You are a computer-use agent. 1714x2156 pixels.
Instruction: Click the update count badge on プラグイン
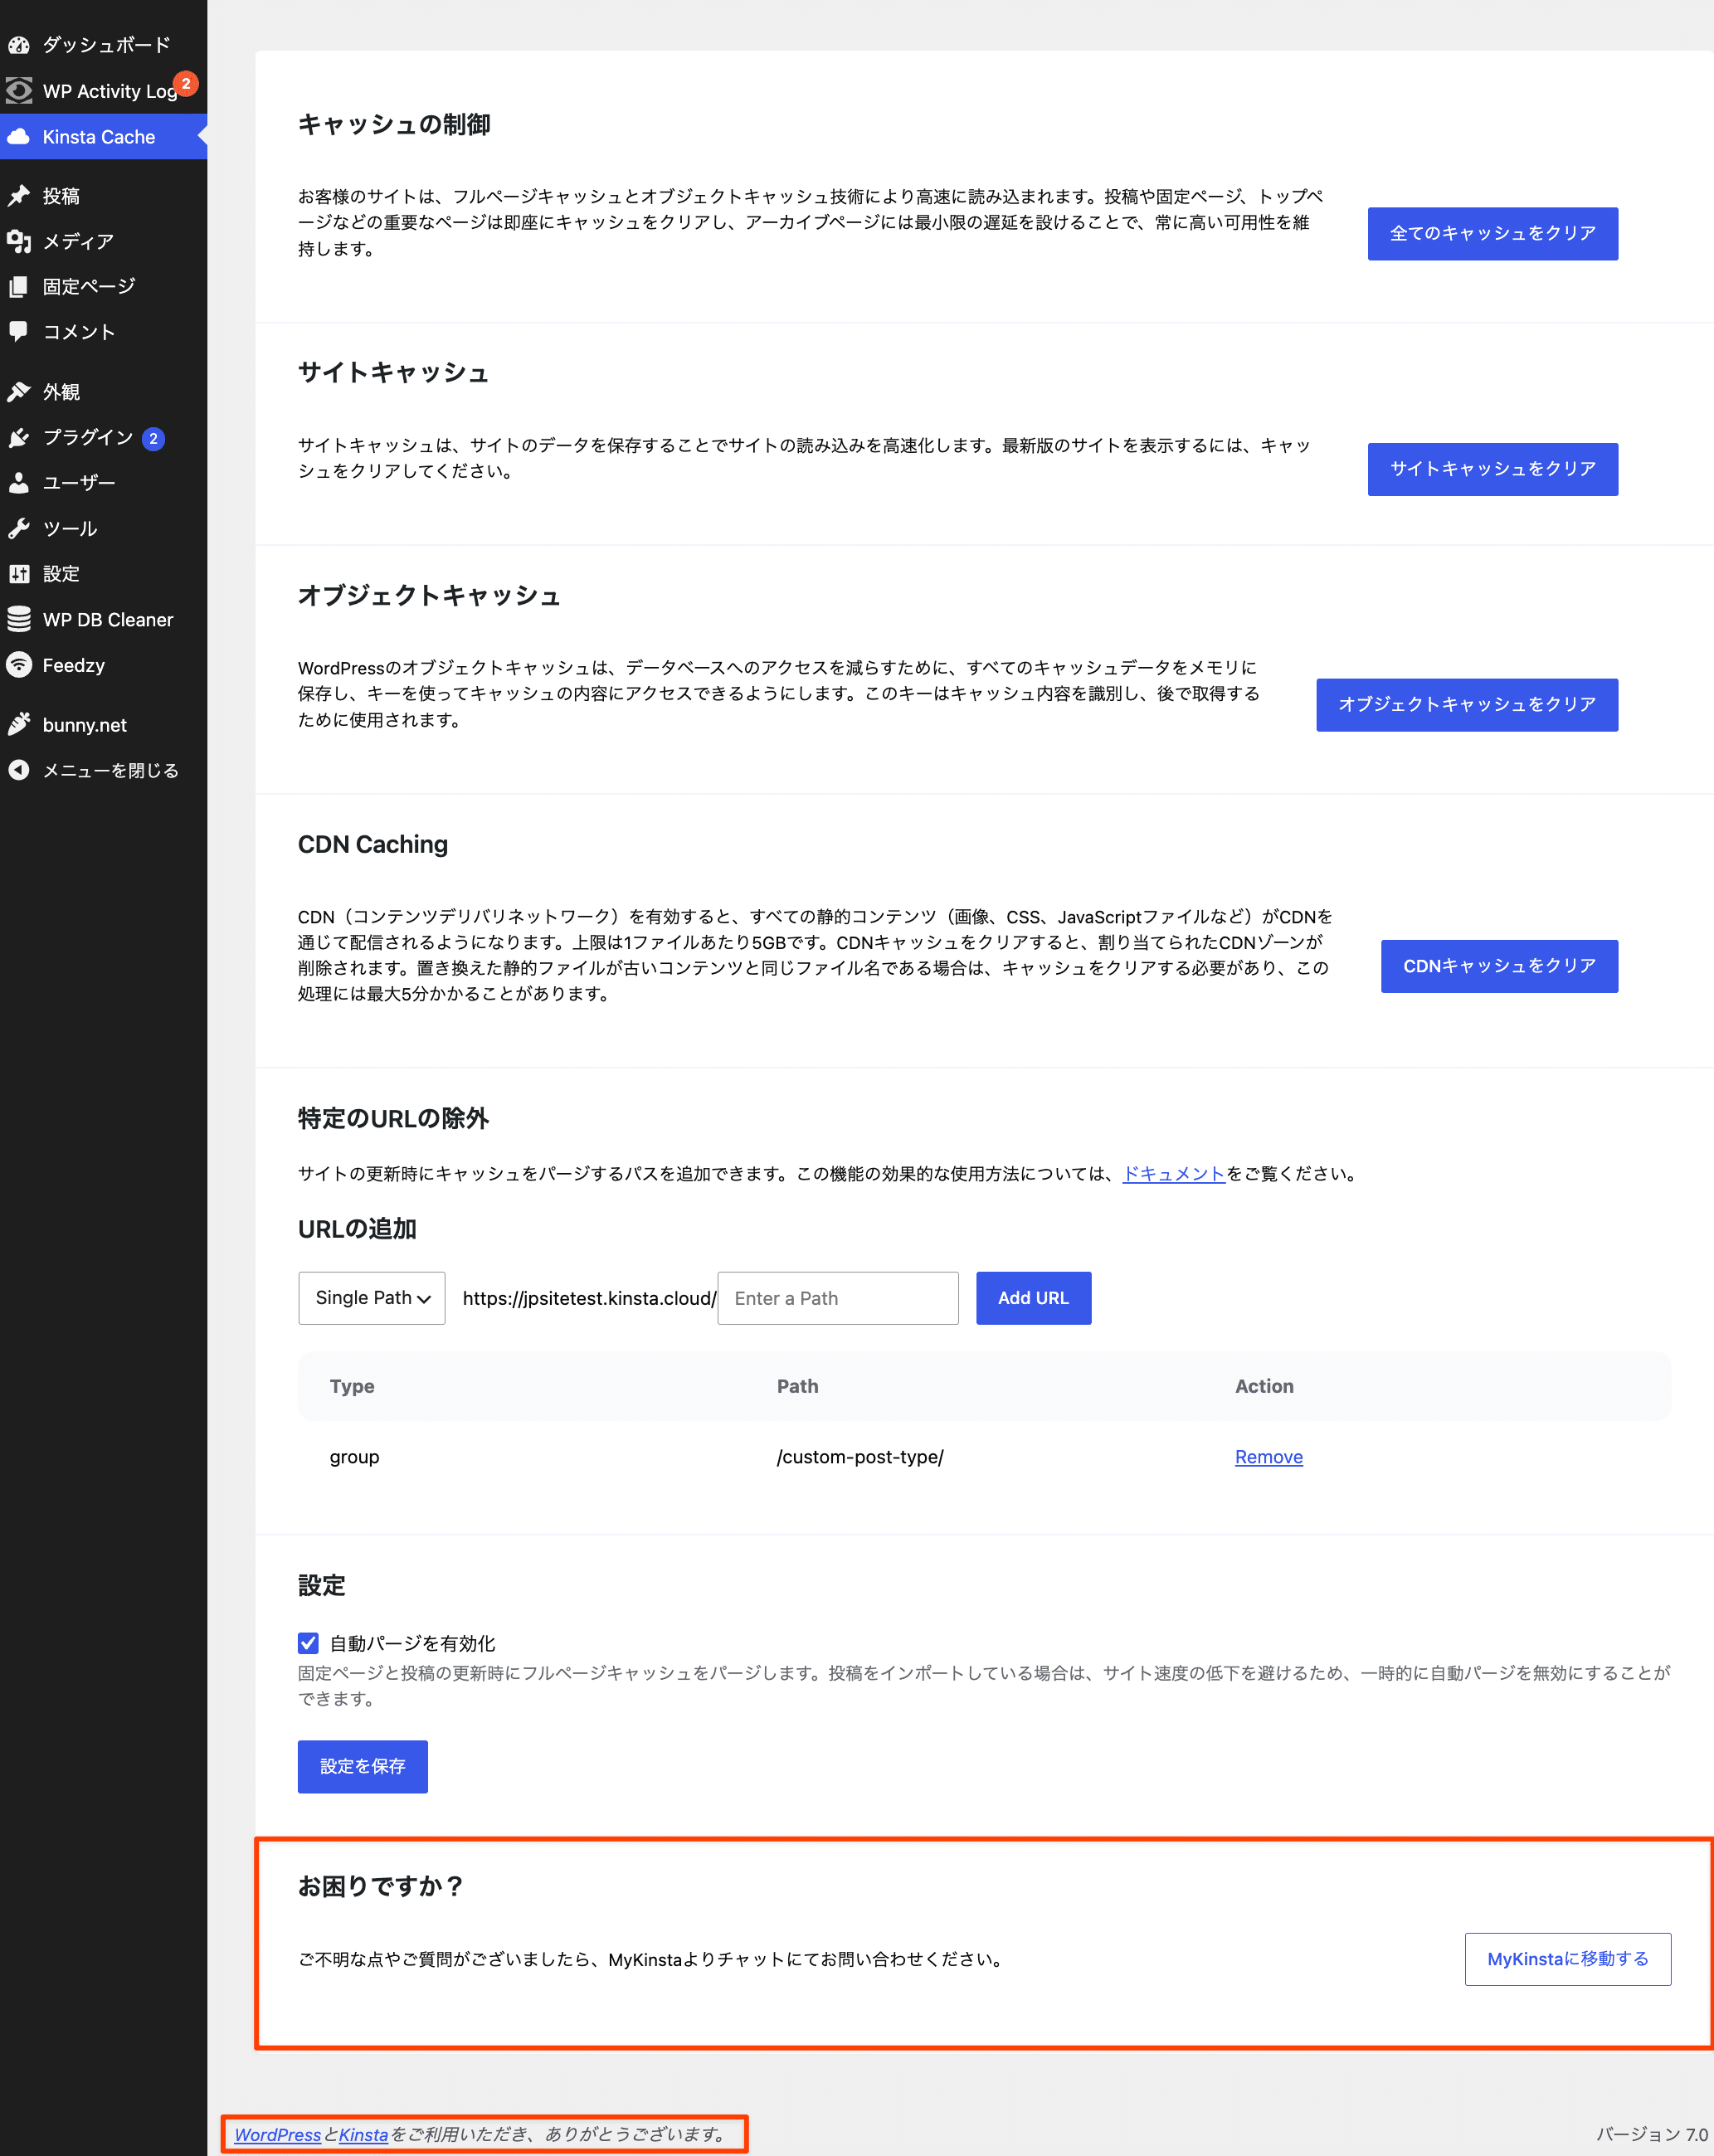(153, 439)
